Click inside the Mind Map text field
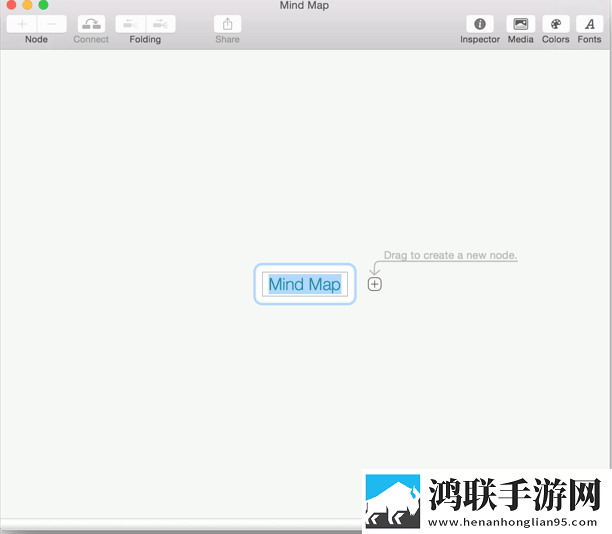 tap(305, 284)
